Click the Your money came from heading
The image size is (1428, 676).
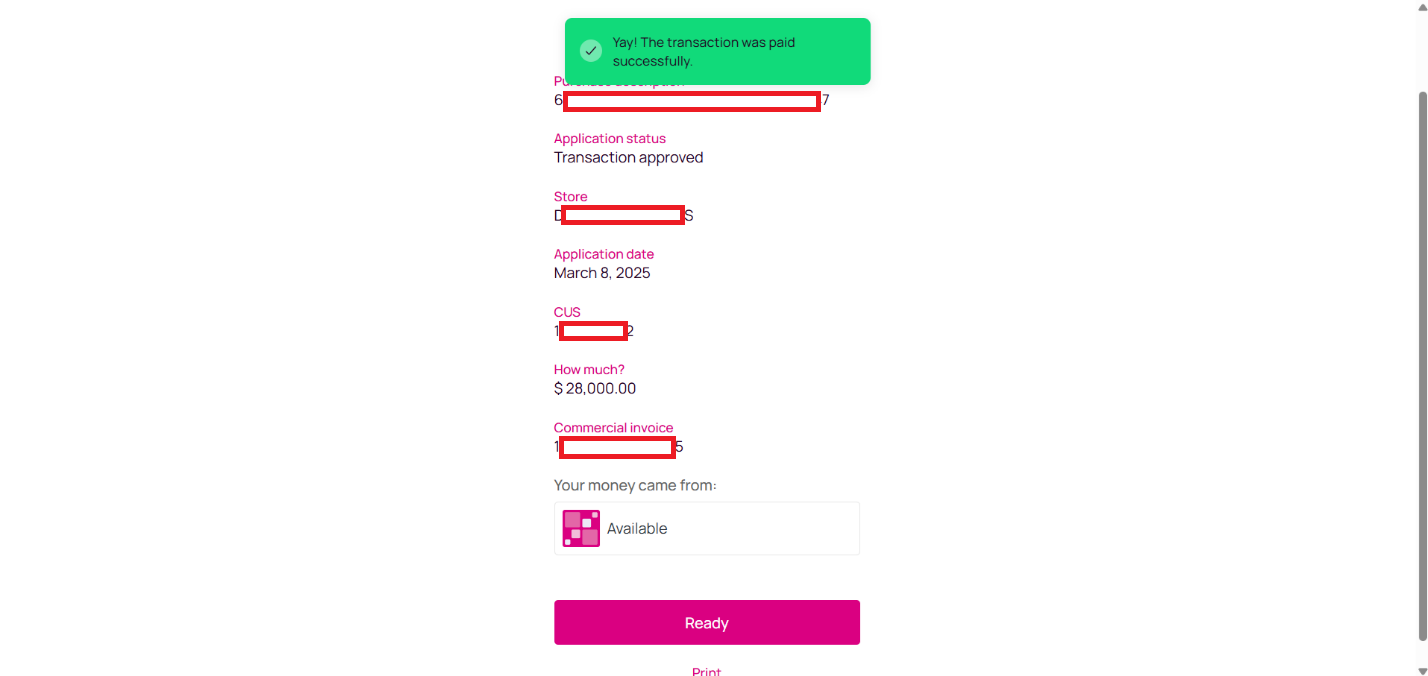[635, 486]
